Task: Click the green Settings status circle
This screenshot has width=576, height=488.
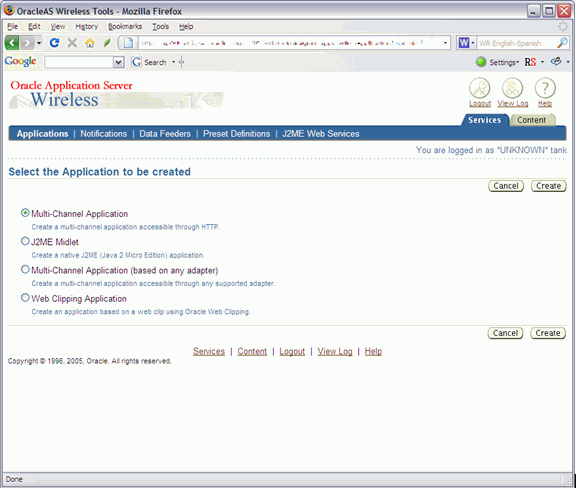Action: tap(481, 62)
